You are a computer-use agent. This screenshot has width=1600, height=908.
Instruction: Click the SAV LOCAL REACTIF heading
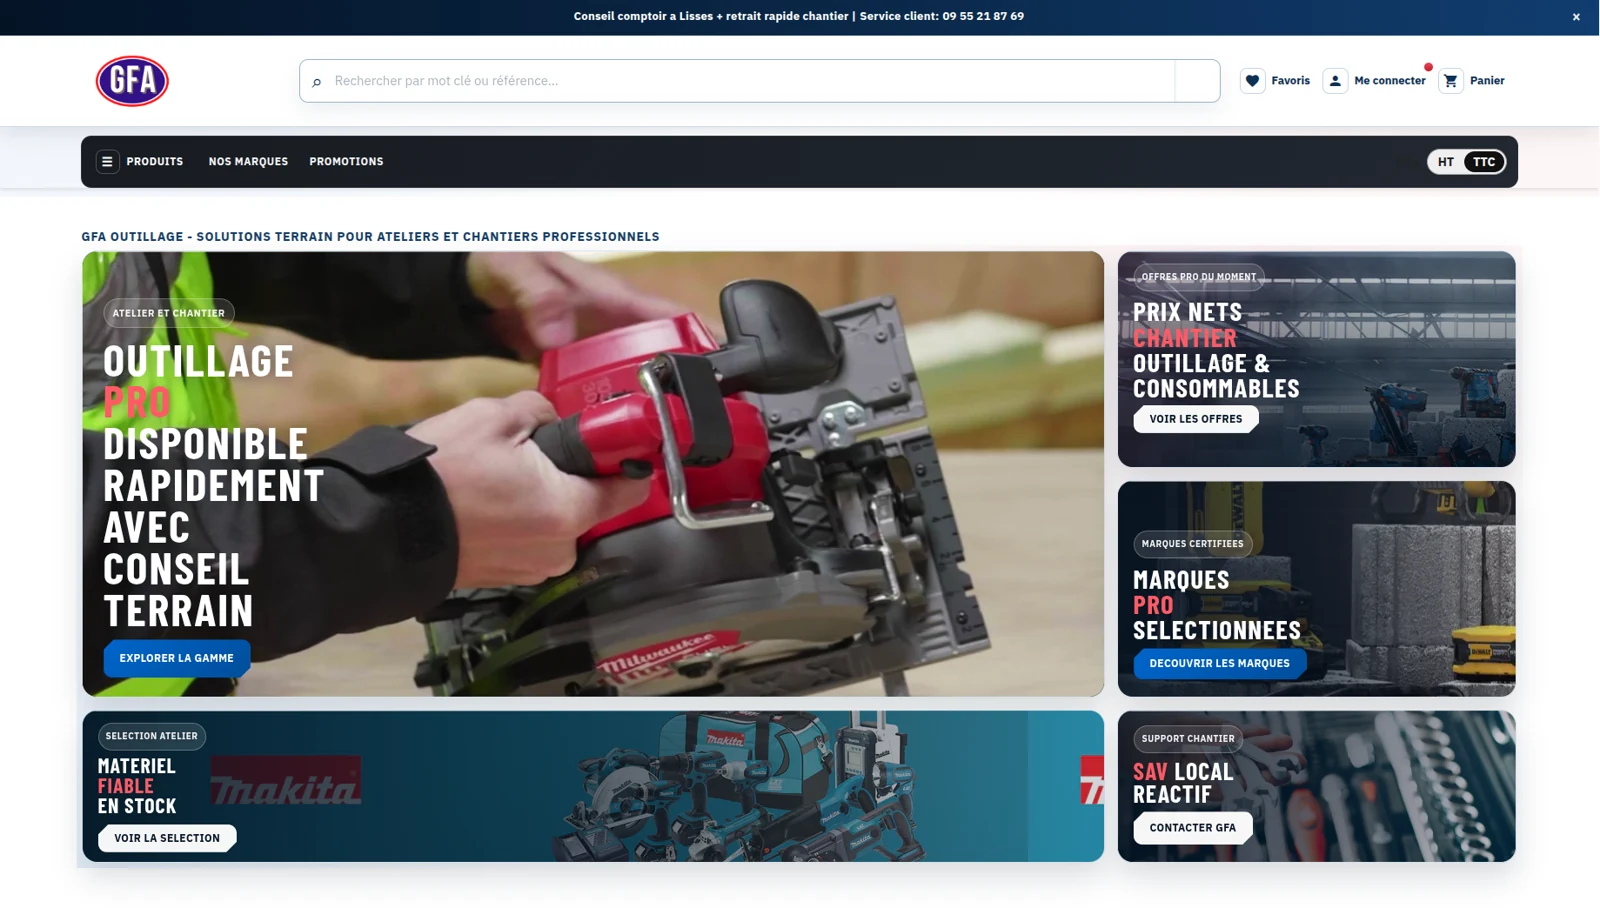pyautogui.click(x=1183, y=783)
